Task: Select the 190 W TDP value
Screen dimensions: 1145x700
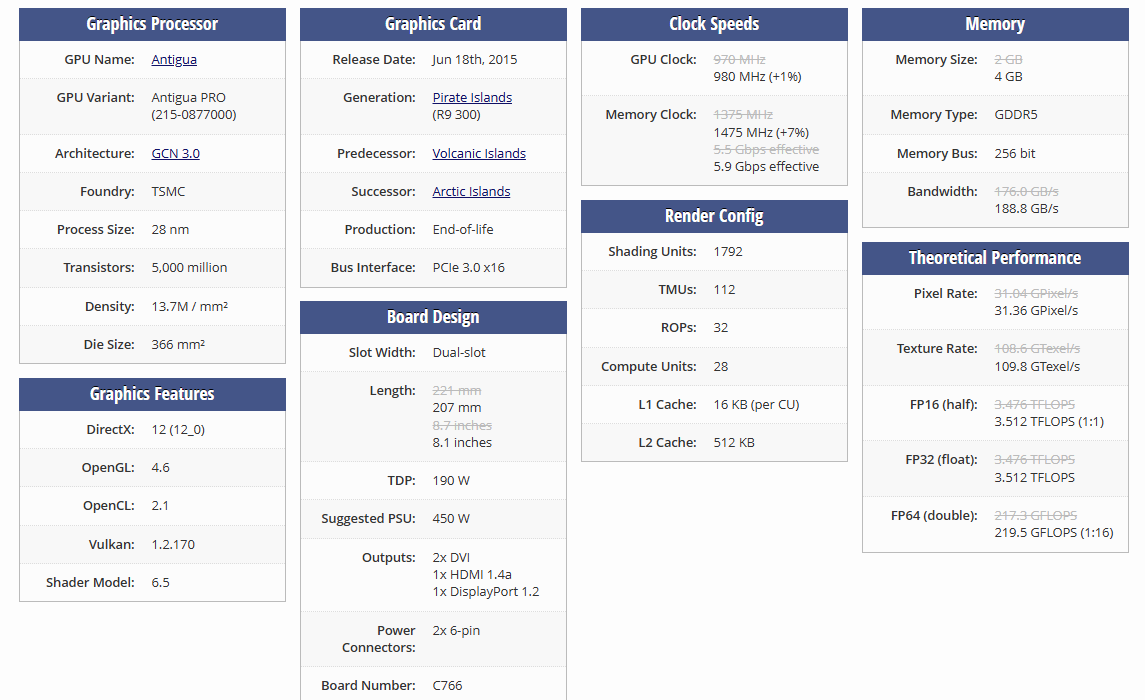Action: tap(451, 480)
